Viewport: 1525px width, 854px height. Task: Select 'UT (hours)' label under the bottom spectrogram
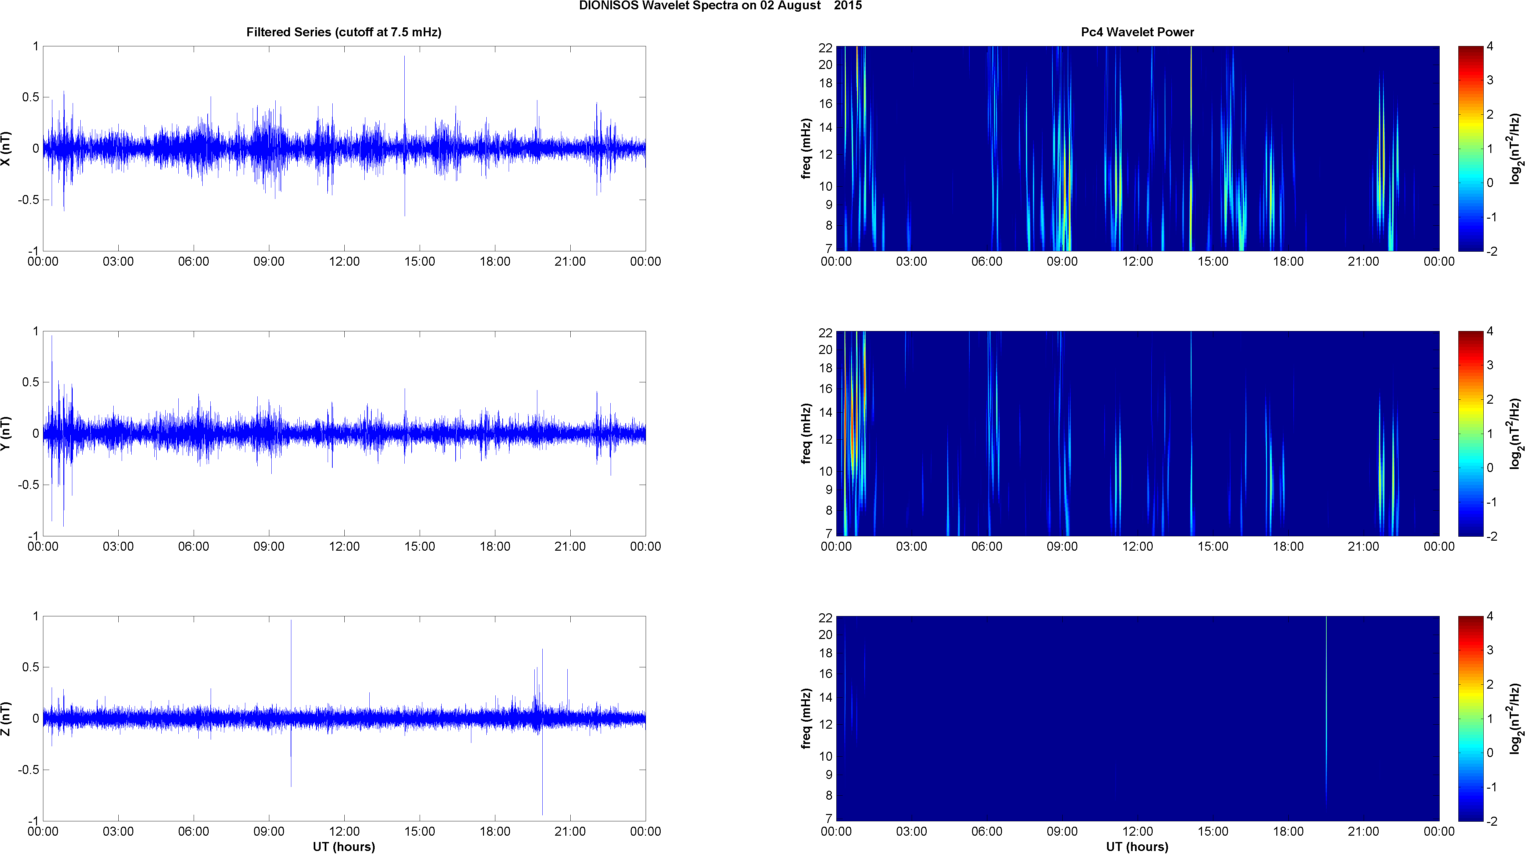coord(1138,847)
